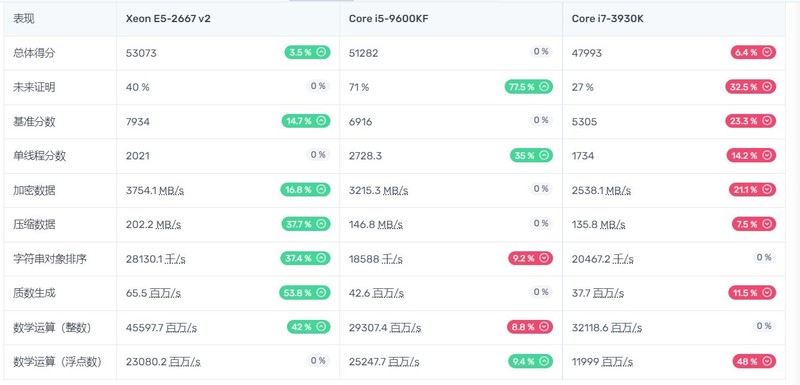Click the red 9.2 % string sorting badge
Screen dimensions: 800x385
530,258
